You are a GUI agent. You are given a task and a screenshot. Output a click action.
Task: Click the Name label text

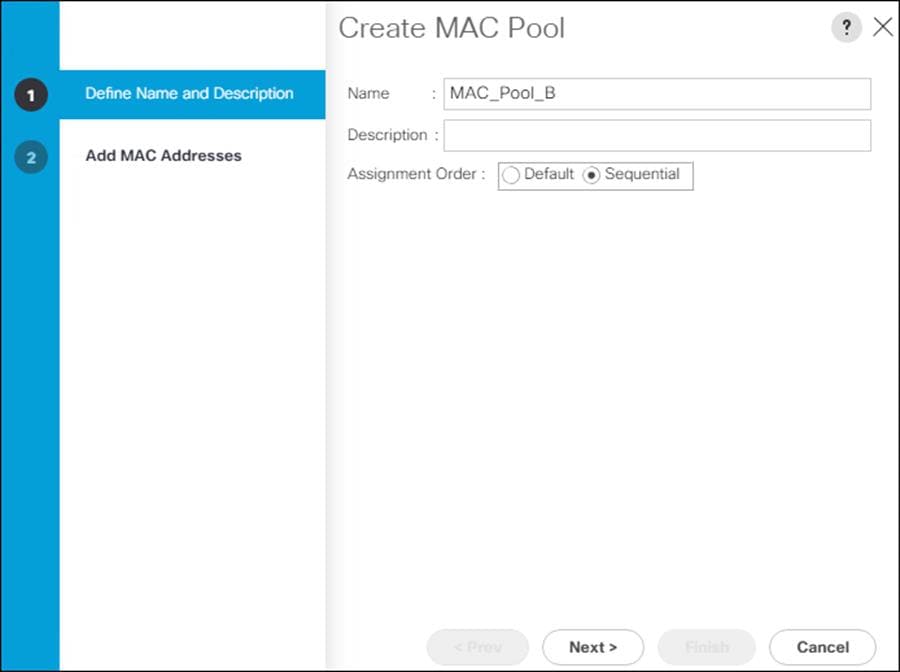(366, 93)
